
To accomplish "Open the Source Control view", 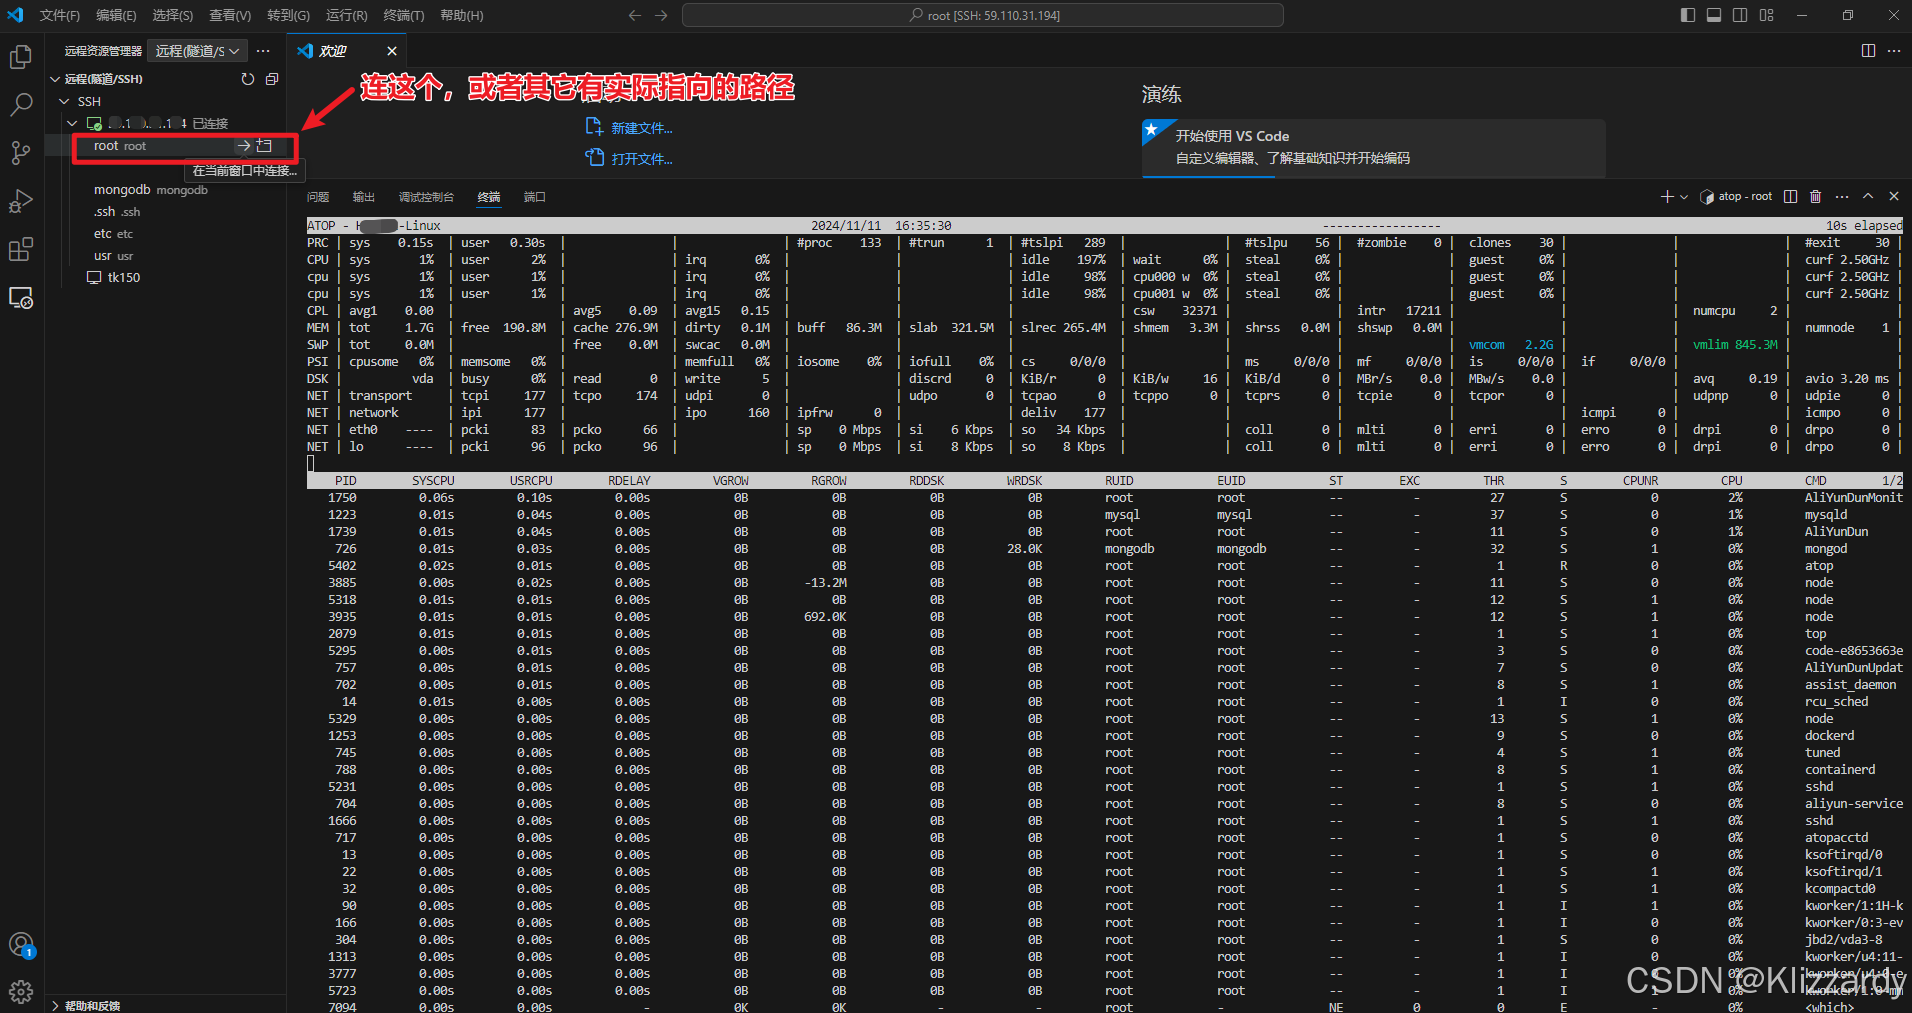I will 21,152.
